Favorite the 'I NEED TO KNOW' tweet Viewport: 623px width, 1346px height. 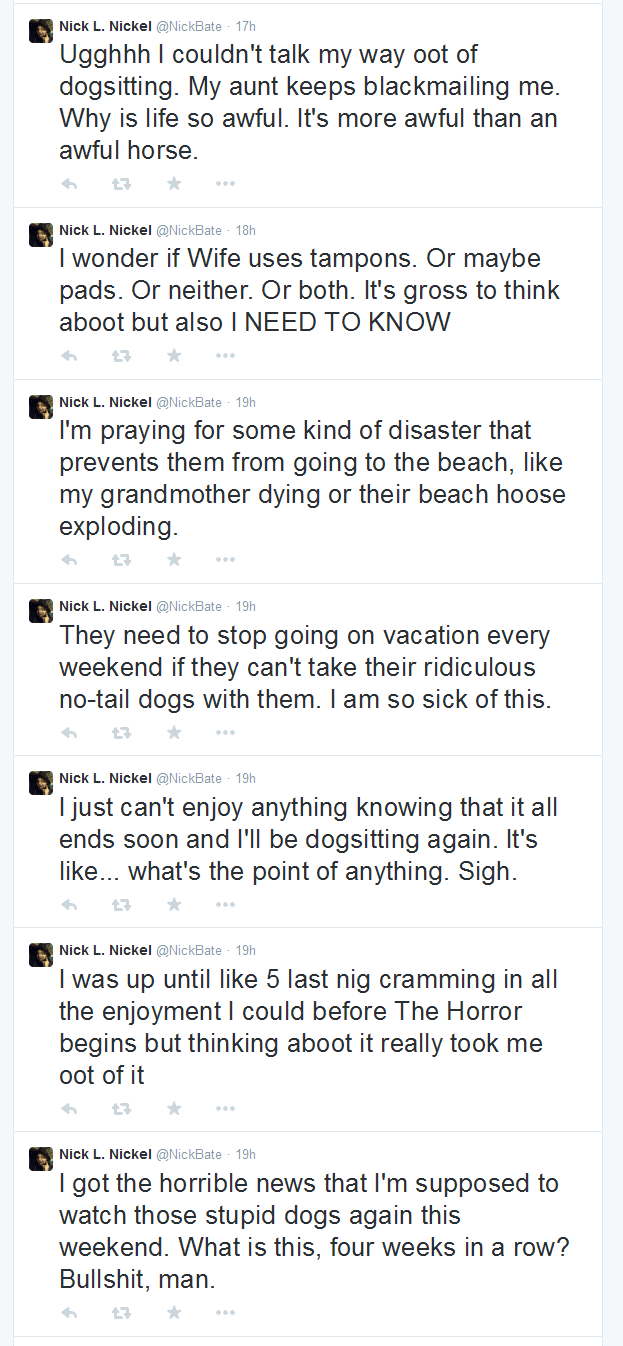tap(174, 356)
